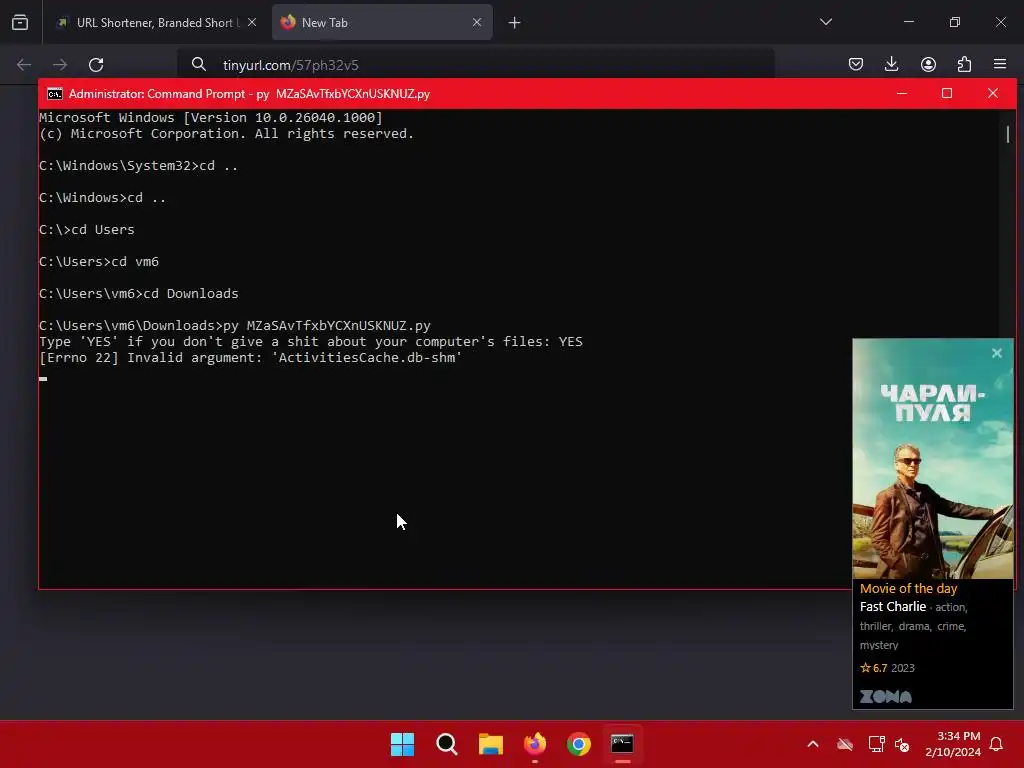Image resolution: width=1024 pixels, height=768 pixels.
Task: Click the address bar search icon
Action: pos(199,65)
